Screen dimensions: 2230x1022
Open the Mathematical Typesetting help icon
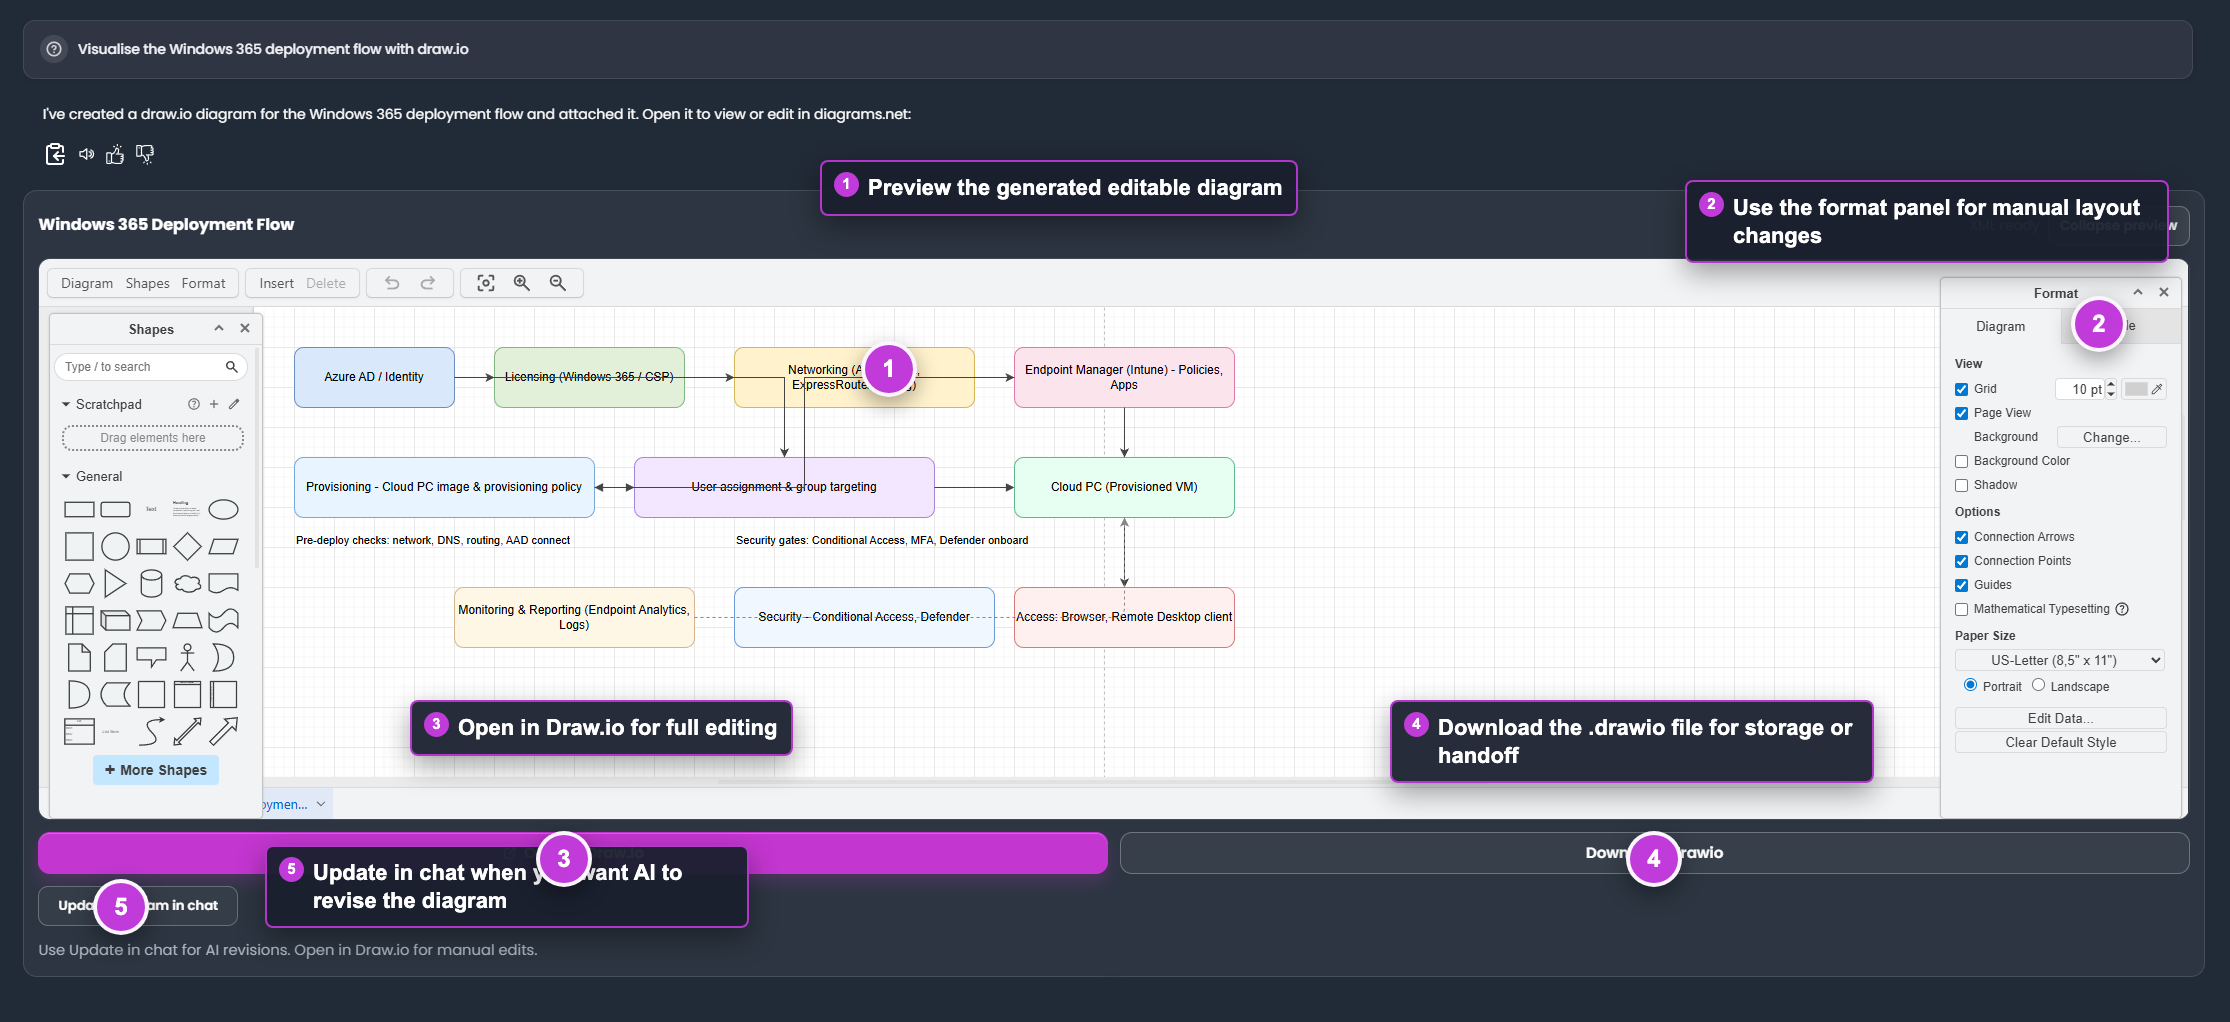[2122, 609]
